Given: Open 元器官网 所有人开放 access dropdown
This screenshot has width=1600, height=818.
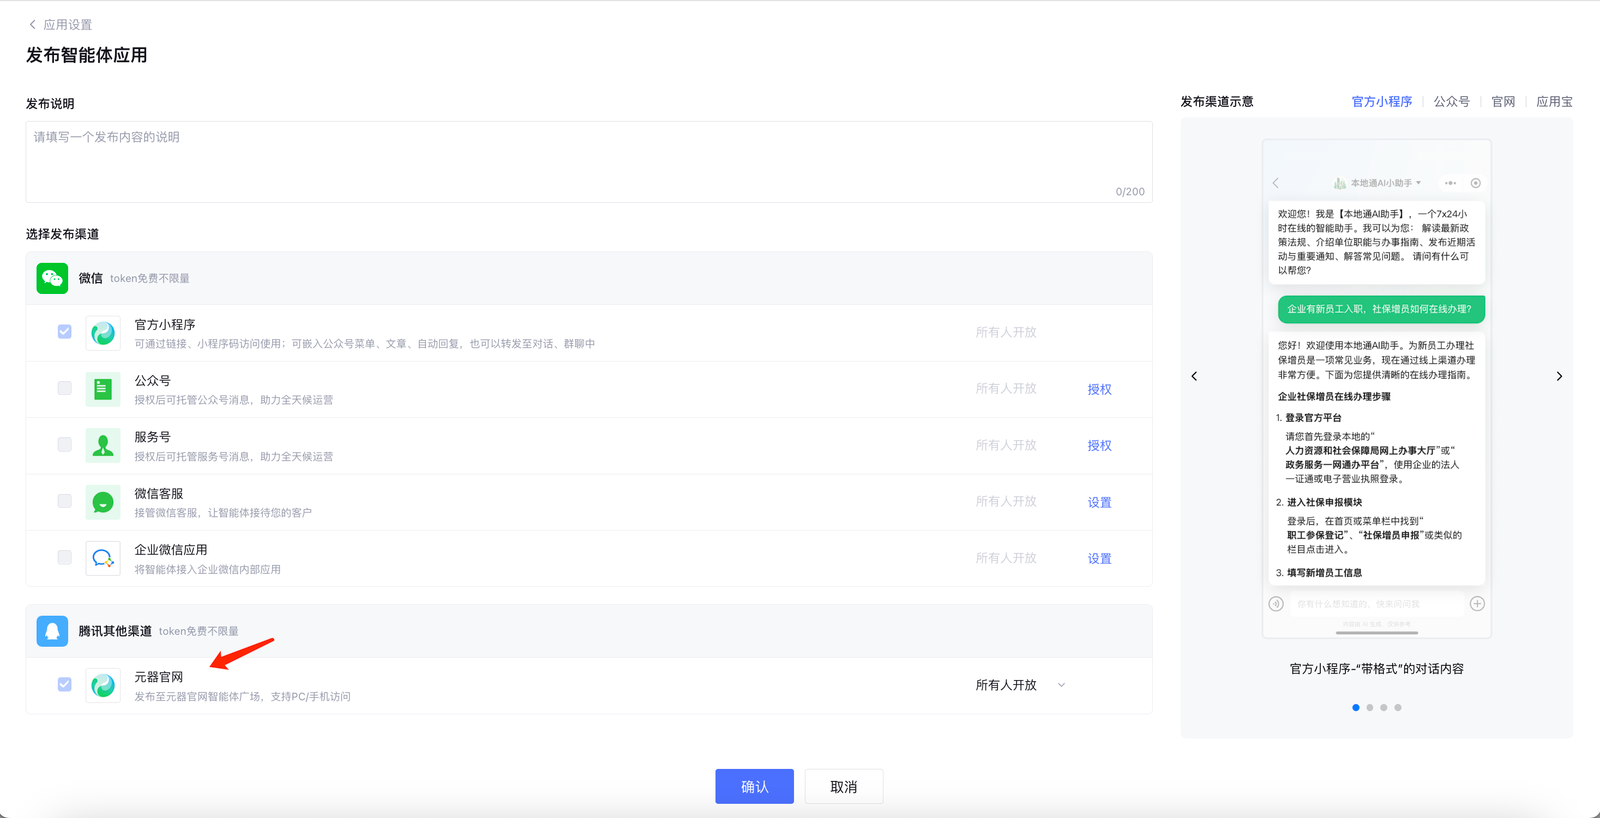Looking at the screenshot, I should tap(1020, 685).
